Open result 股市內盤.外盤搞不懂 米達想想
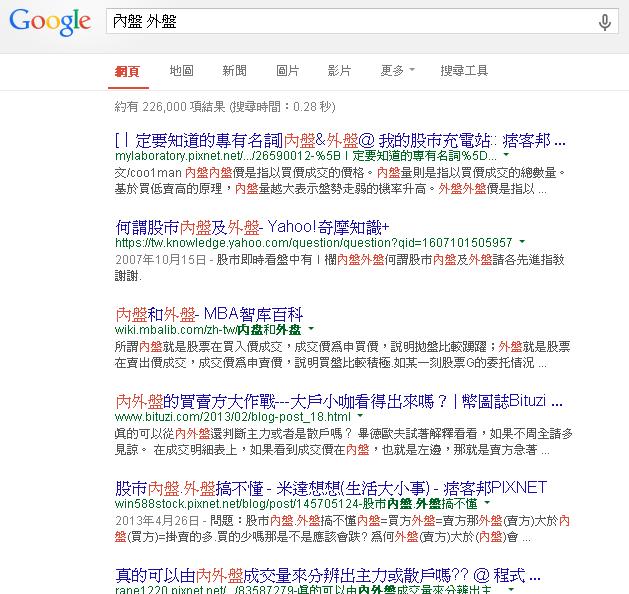Screen dimensions: 629x594 (x=331, y=488)
